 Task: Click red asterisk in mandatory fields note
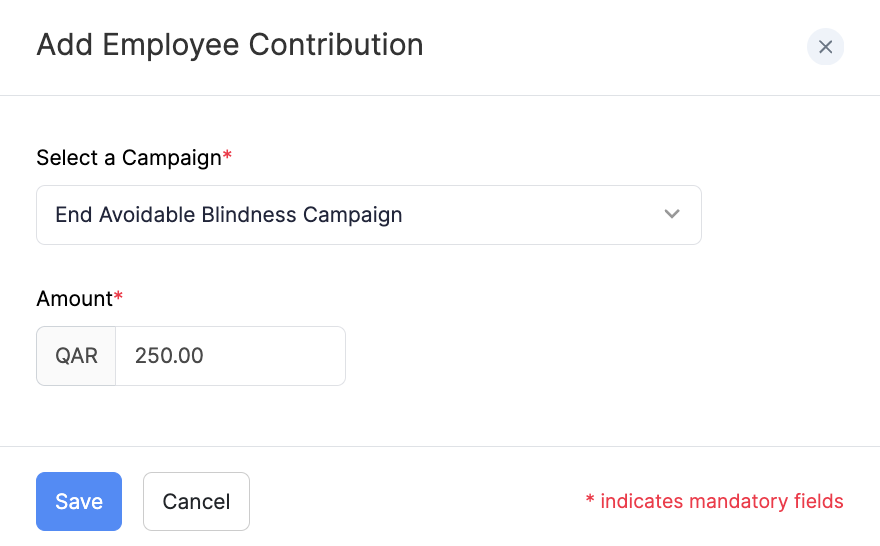pyautogui.click(x=590, y=501)
